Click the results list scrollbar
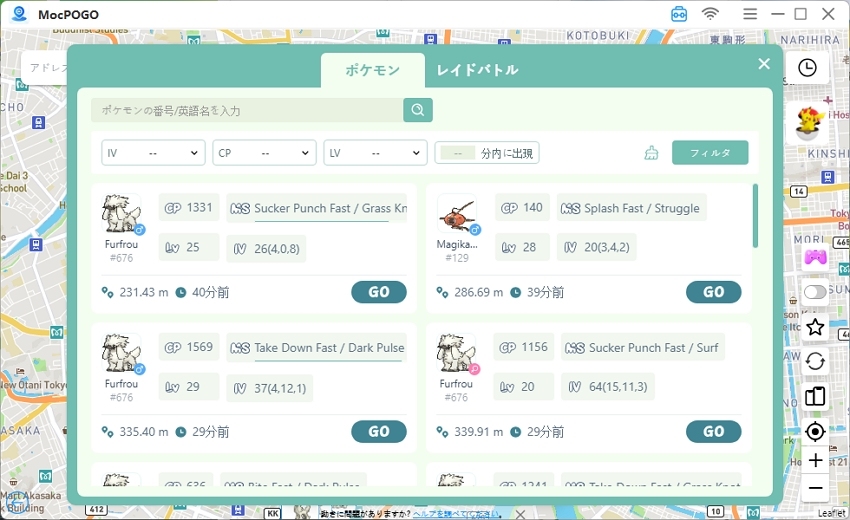This screenshot has width=850, height=520. point(755,216)
